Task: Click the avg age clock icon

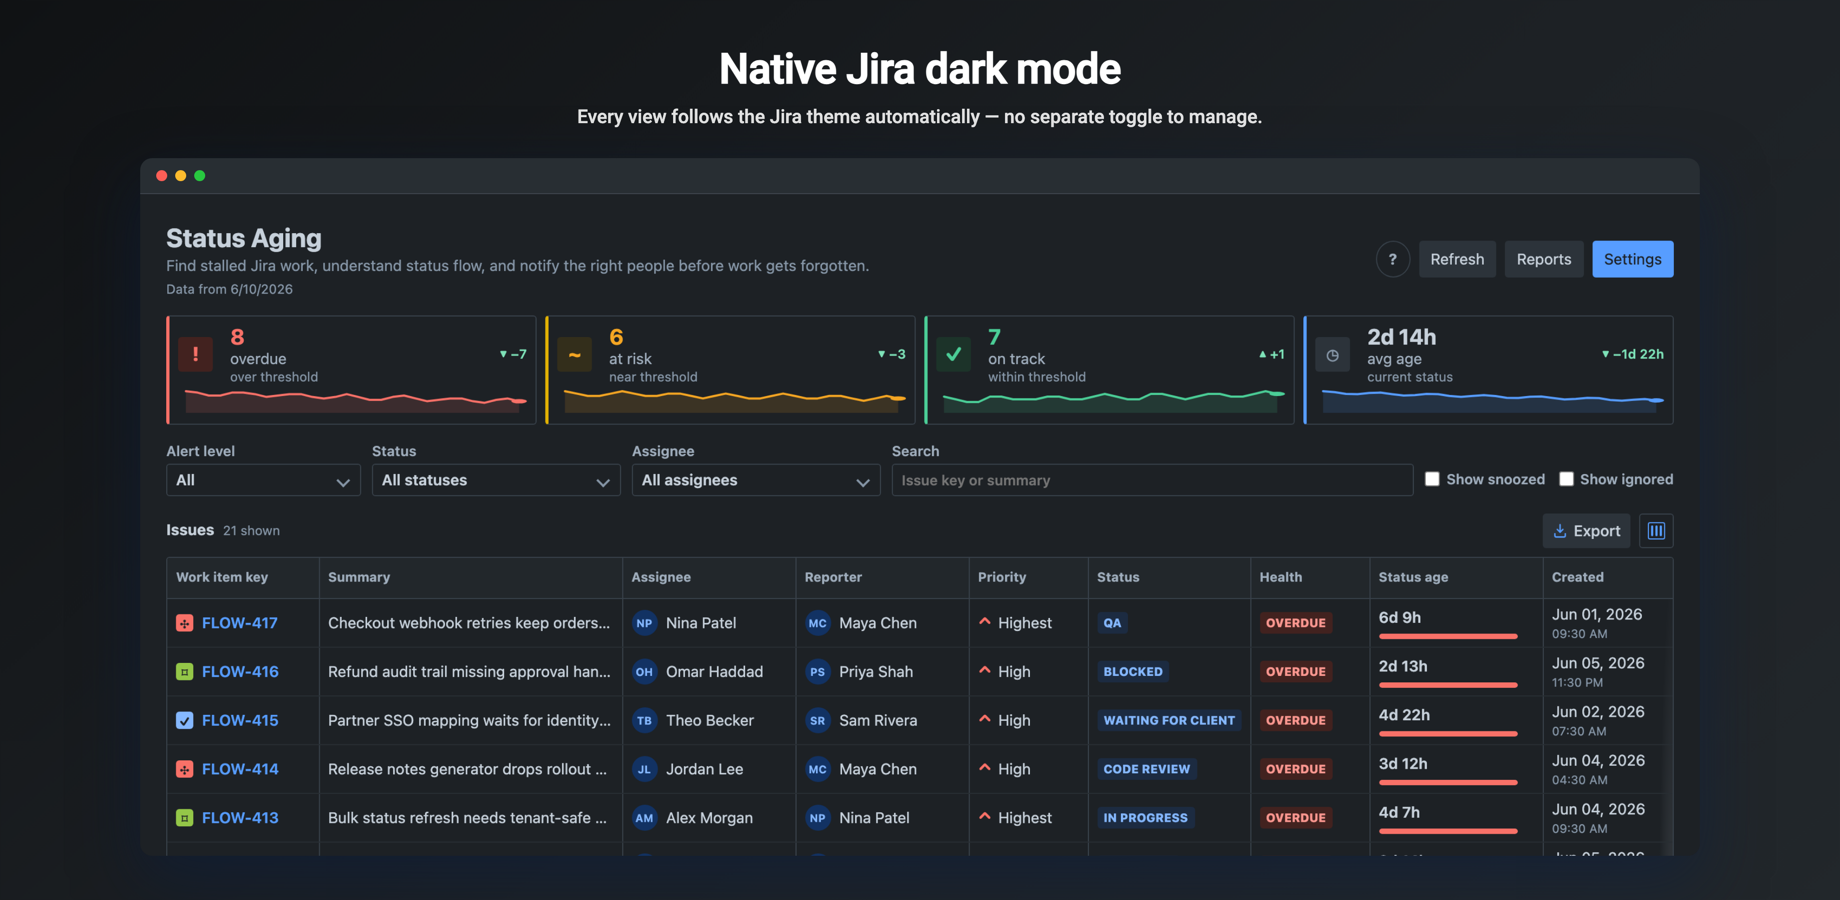Action: click(1332, 354)
